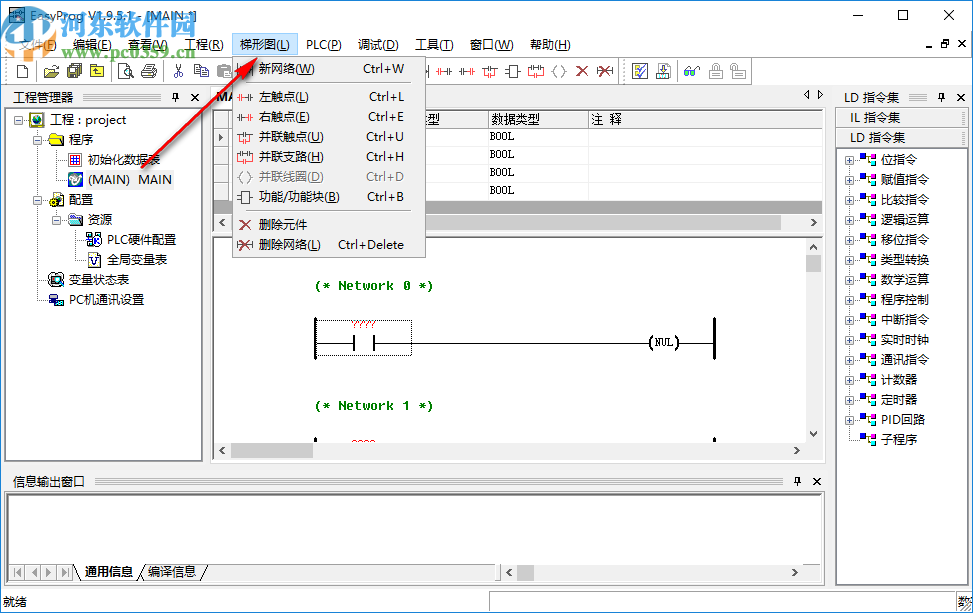Insert left contact from the toolbar

(x=444, y=71)
